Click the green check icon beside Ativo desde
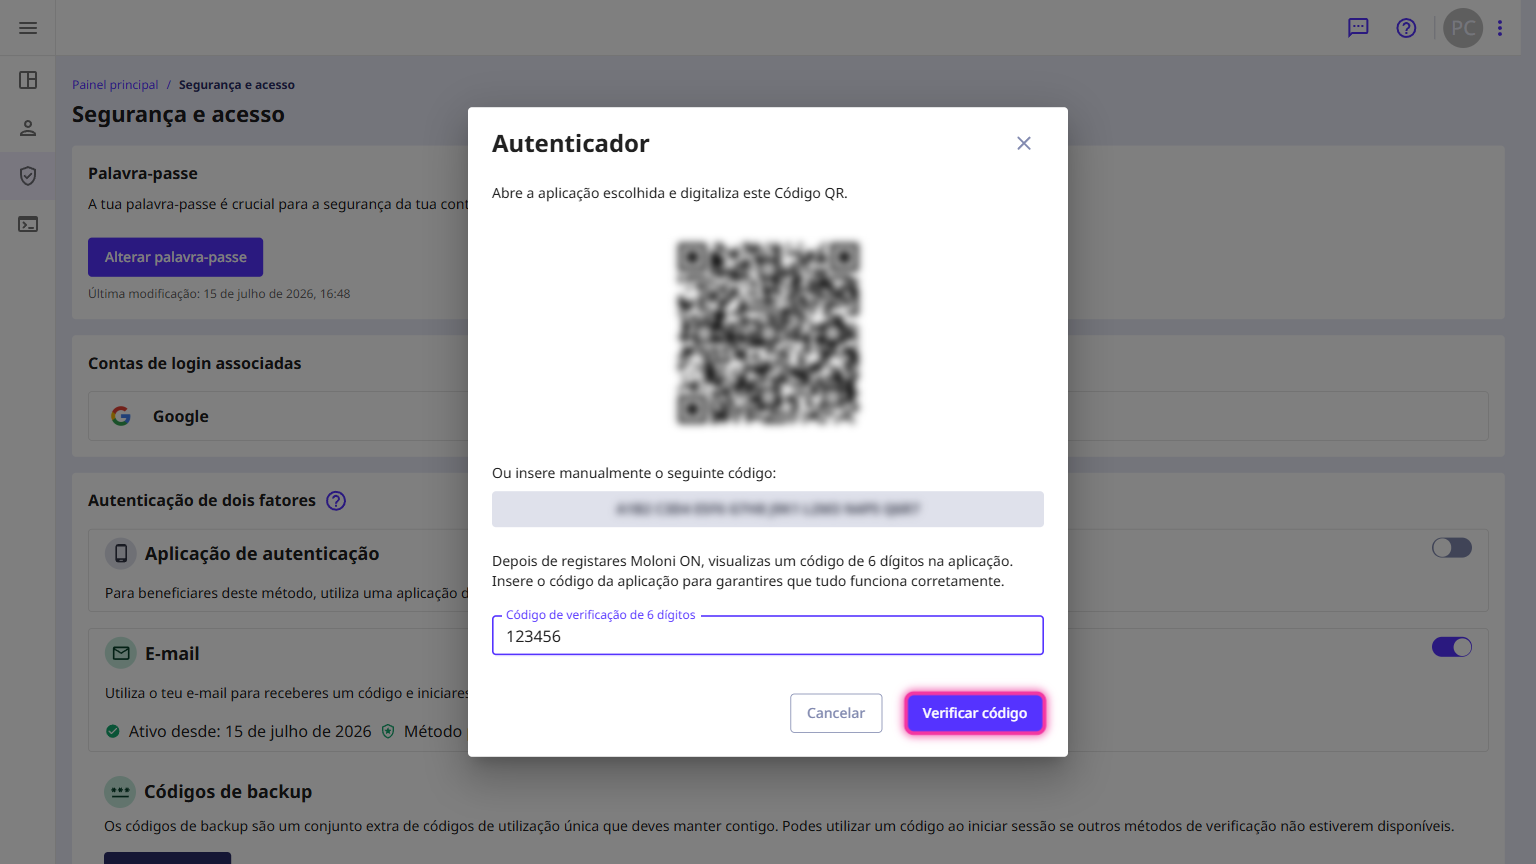The image size is (1536, 864). pos(113,731)
